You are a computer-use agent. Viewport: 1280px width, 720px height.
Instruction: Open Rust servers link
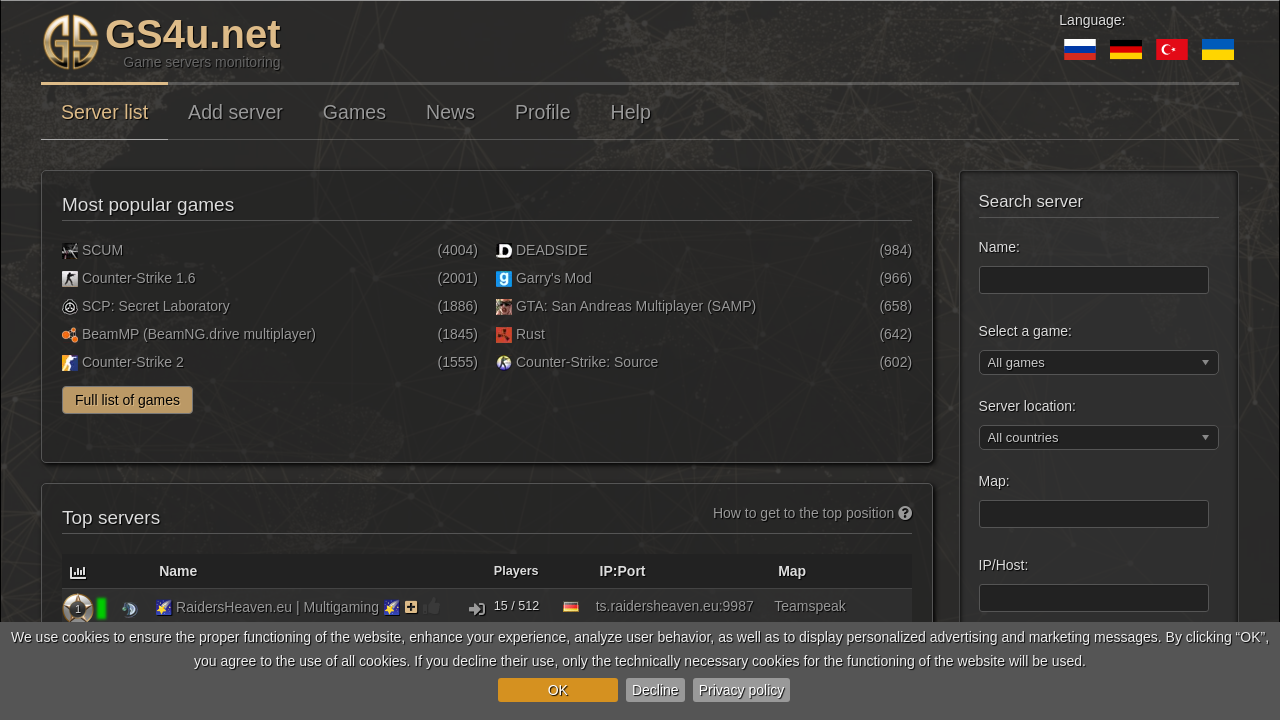pos(530,334)
